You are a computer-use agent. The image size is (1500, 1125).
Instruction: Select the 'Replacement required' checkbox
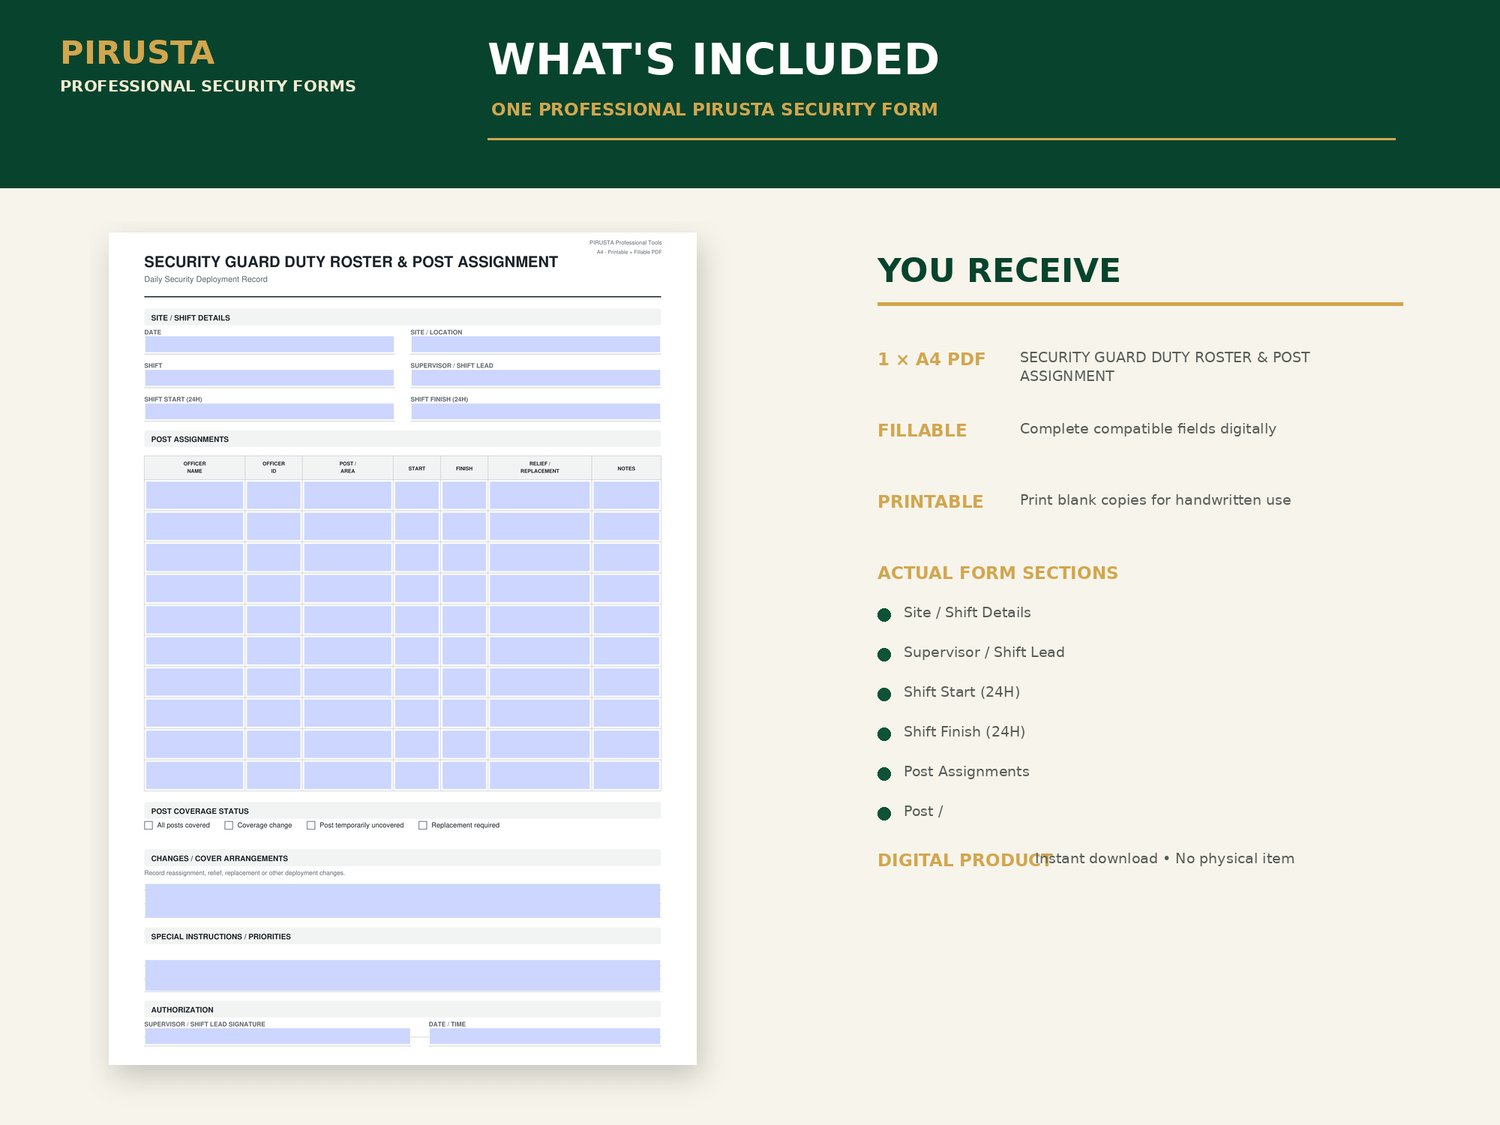pos(423,826)
